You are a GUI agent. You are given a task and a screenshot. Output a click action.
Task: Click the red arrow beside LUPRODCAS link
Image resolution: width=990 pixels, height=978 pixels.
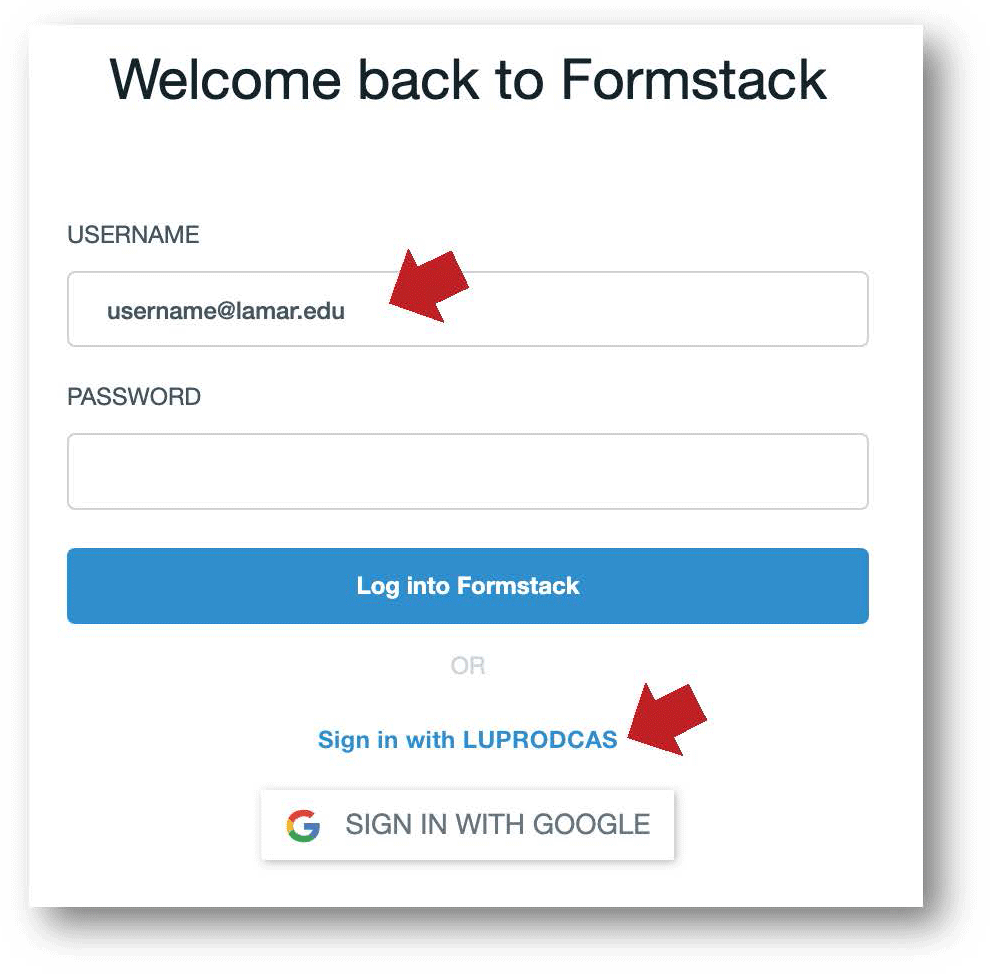pyautogui.click(x=667, y=718)
